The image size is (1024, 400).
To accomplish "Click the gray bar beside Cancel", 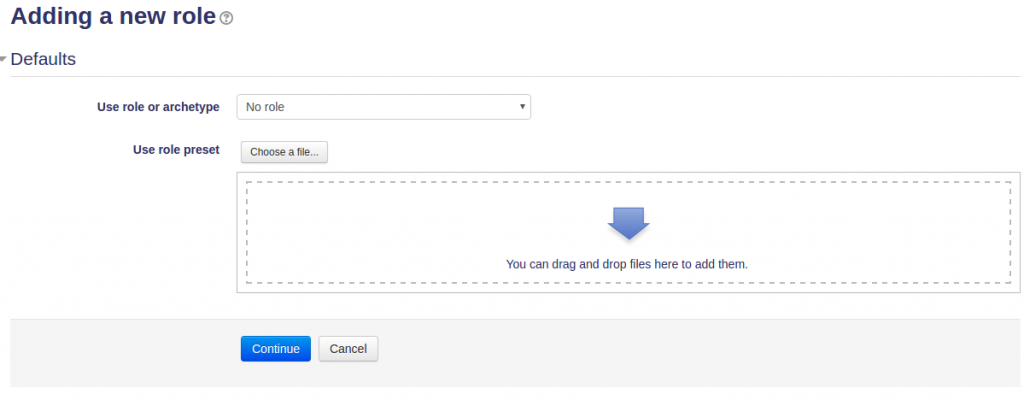I will pyautogui.click(x=653, y=353).
